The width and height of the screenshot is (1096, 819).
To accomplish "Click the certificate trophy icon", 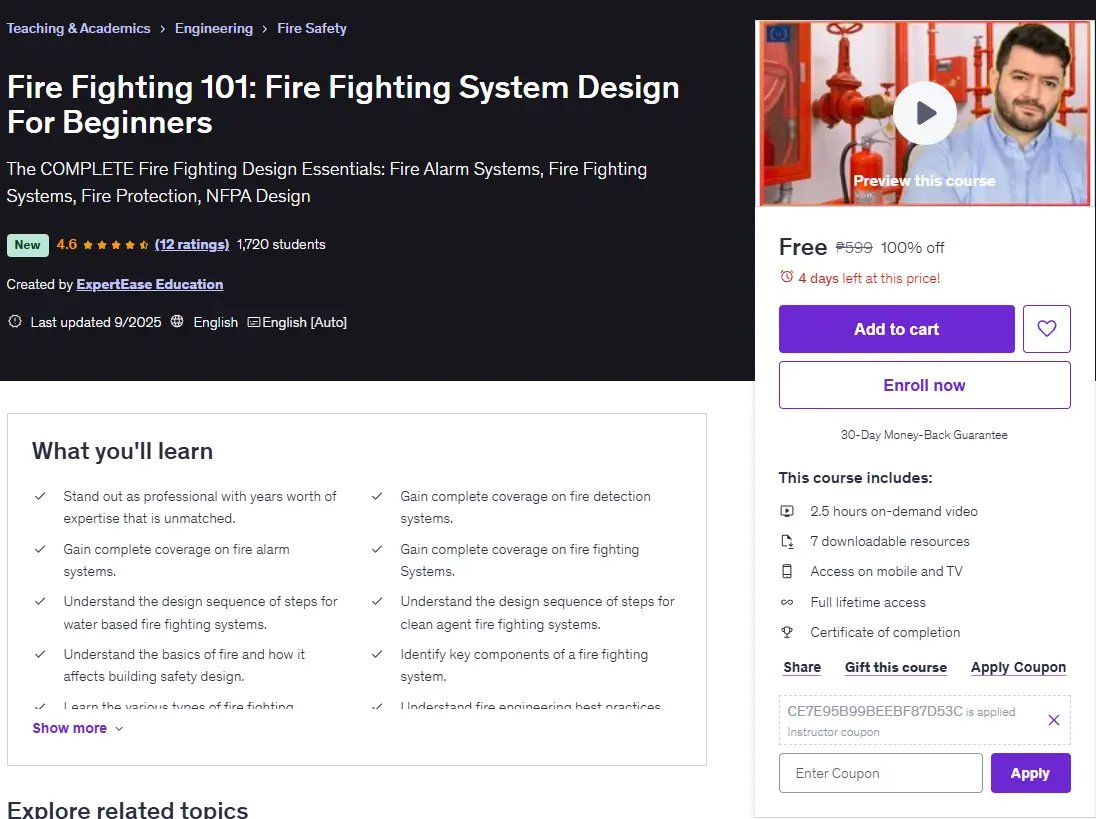I will point(787,632).
